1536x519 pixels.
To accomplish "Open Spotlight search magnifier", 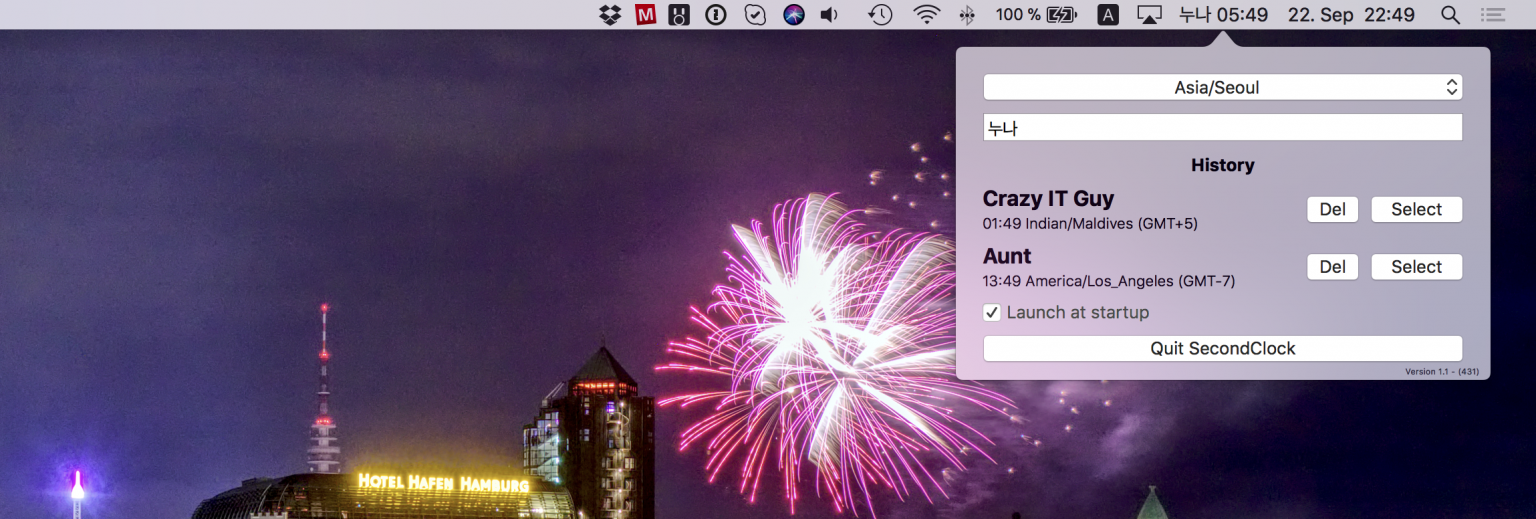I will tap(1450, 15).
